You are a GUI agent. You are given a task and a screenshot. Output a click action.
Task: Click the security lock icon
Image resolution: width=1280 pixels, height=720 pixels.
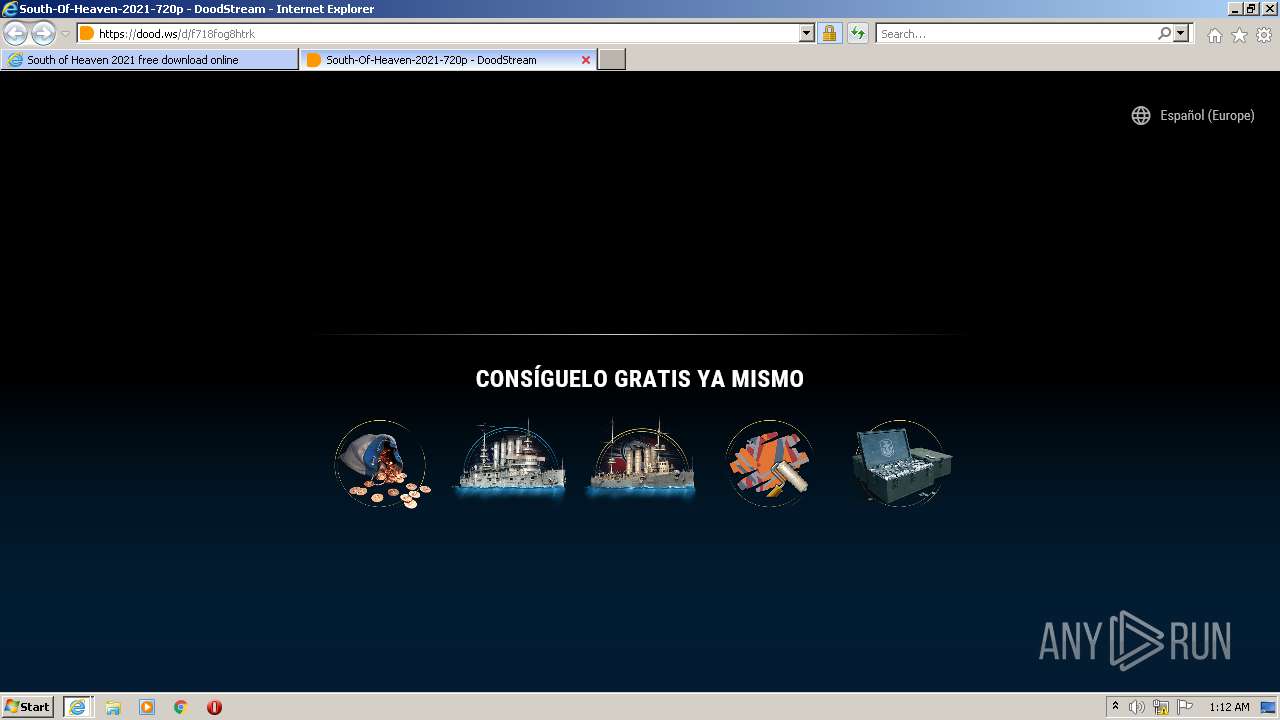pos(829,33)
